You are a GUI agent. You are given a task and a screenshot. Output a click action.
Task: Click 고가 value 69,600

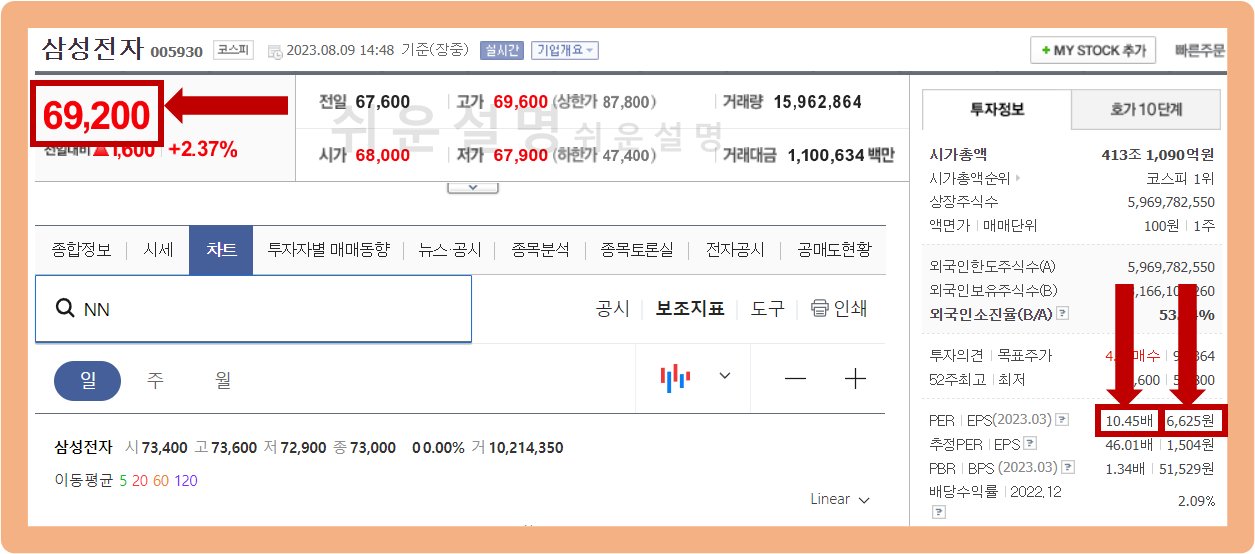coord(521,102)
